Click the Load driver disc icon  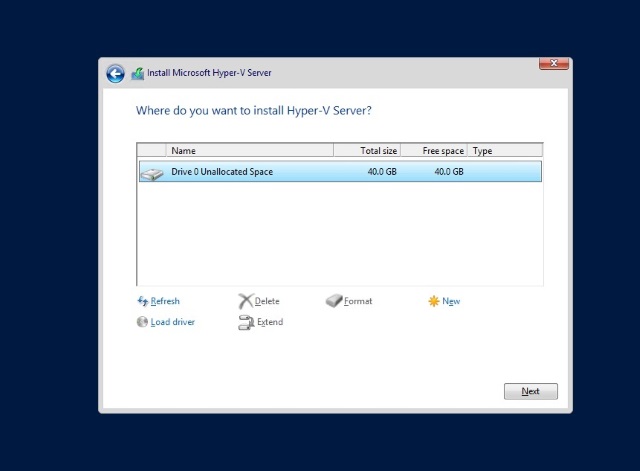(142, 322)
